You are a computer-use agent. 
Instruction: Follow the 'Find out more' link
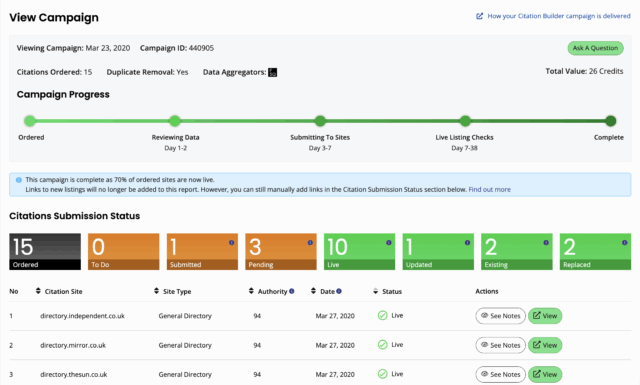click(x=489, y=189)
